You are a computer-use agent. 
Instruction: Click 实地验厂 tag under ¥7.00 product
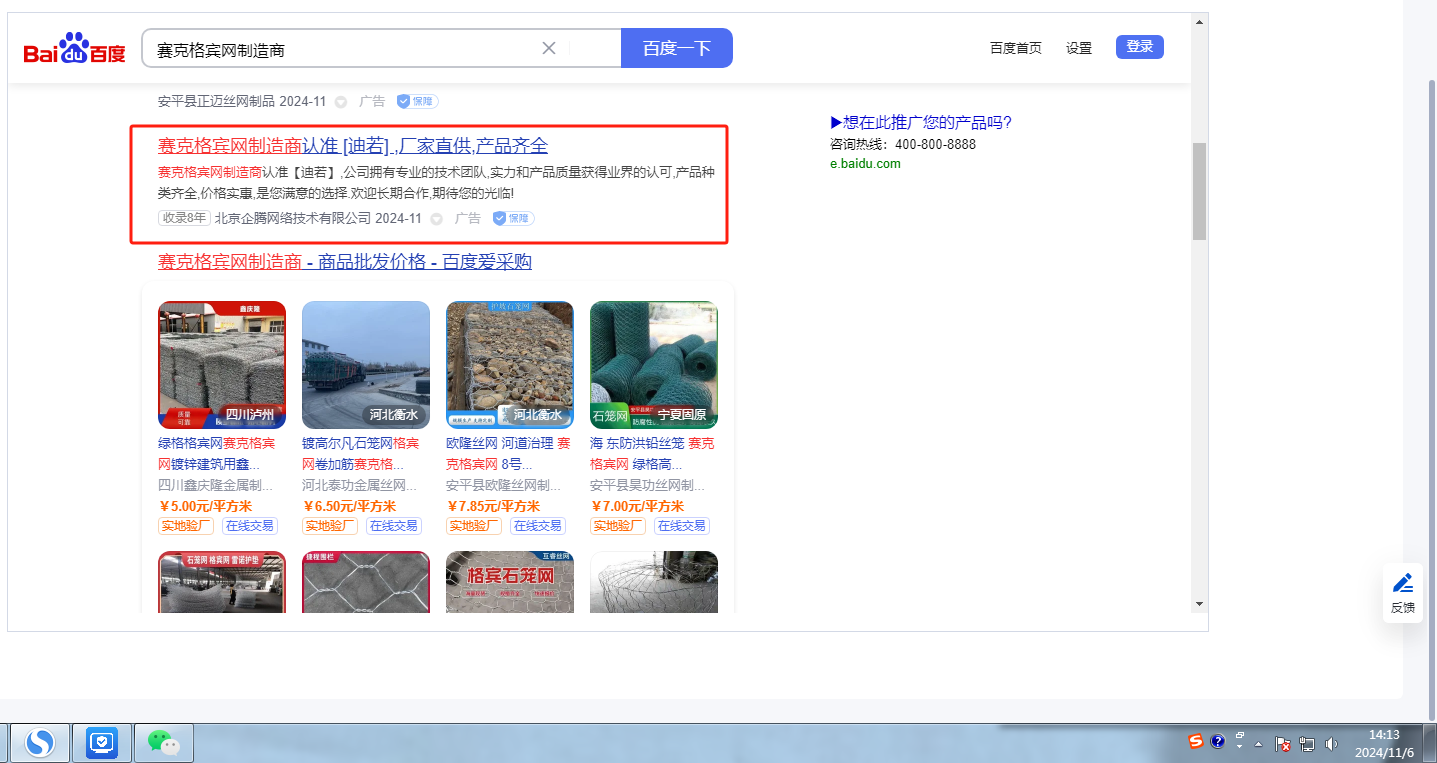618,526
